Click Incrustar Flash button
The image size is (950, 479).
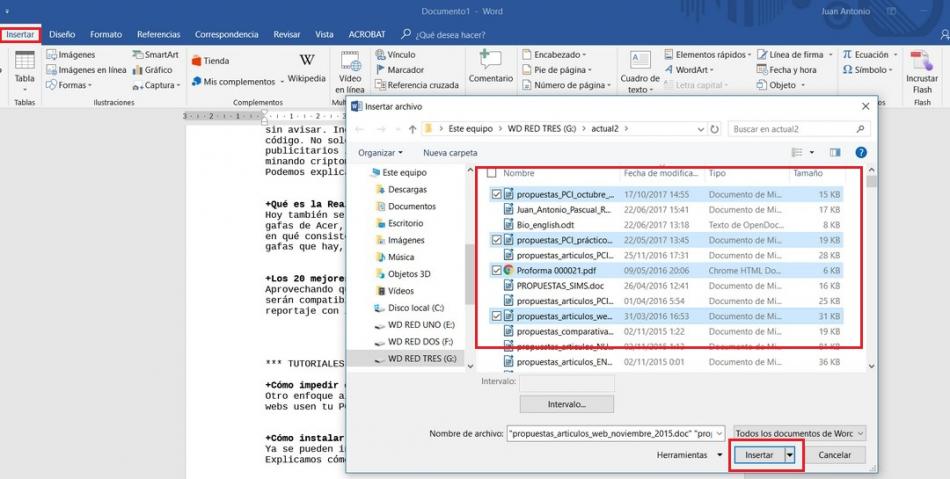(922, 73)
